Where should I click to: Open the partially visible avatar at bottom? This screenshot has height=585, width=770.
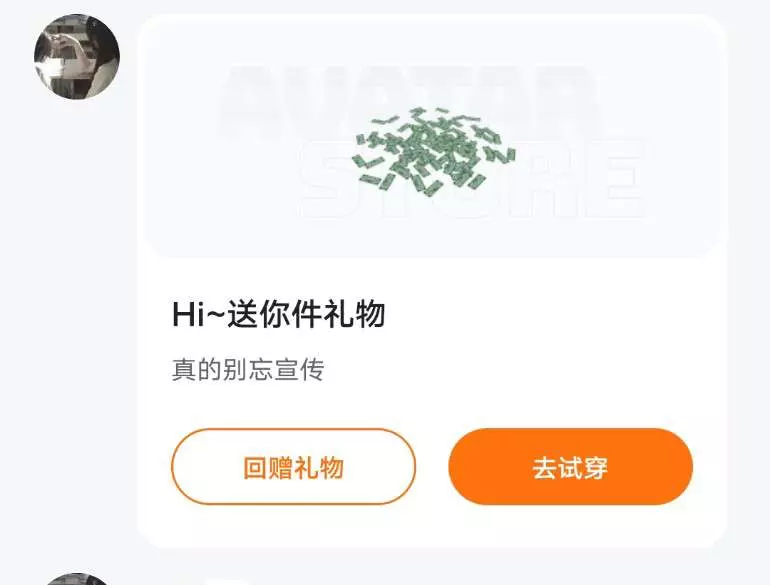[77, 579]
